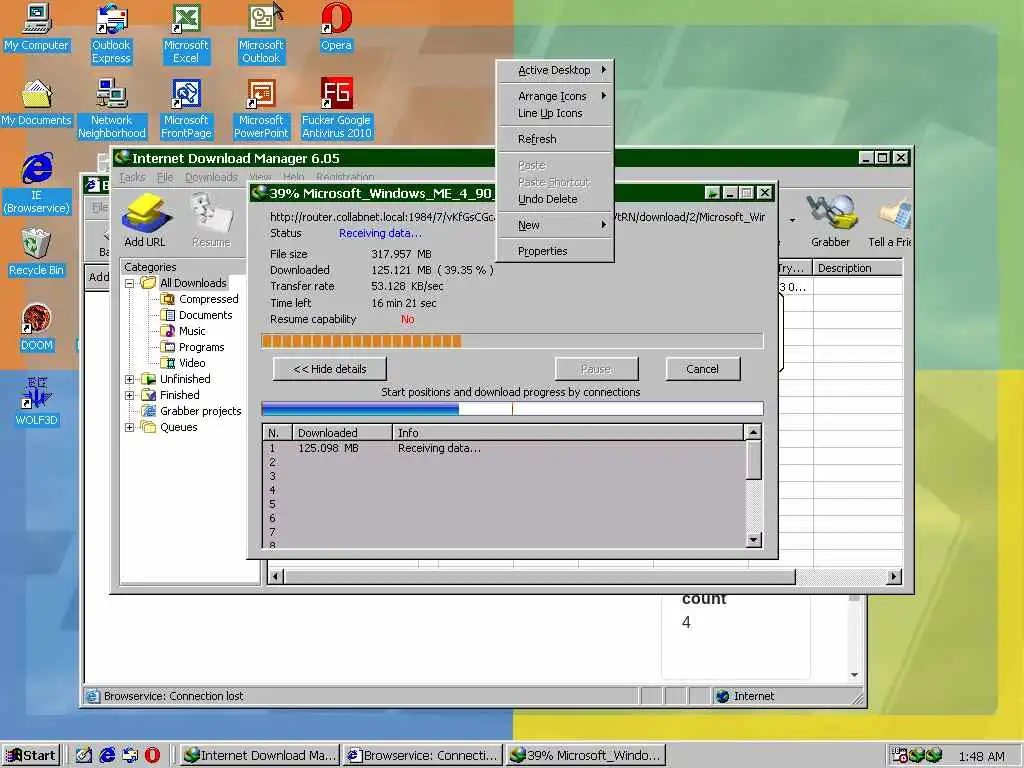1024x768 pixels.
Task: Select IE (Browservice) desktop icon
Action: point(37,184)
